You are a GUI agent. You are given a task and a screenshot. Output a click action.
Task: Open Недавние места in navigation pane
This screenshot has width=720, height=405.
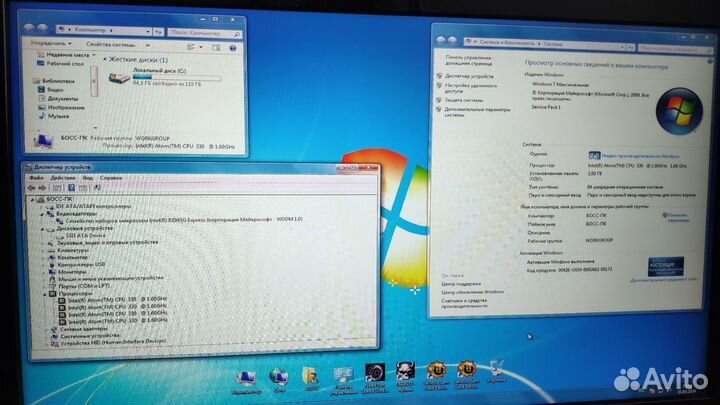64,55
